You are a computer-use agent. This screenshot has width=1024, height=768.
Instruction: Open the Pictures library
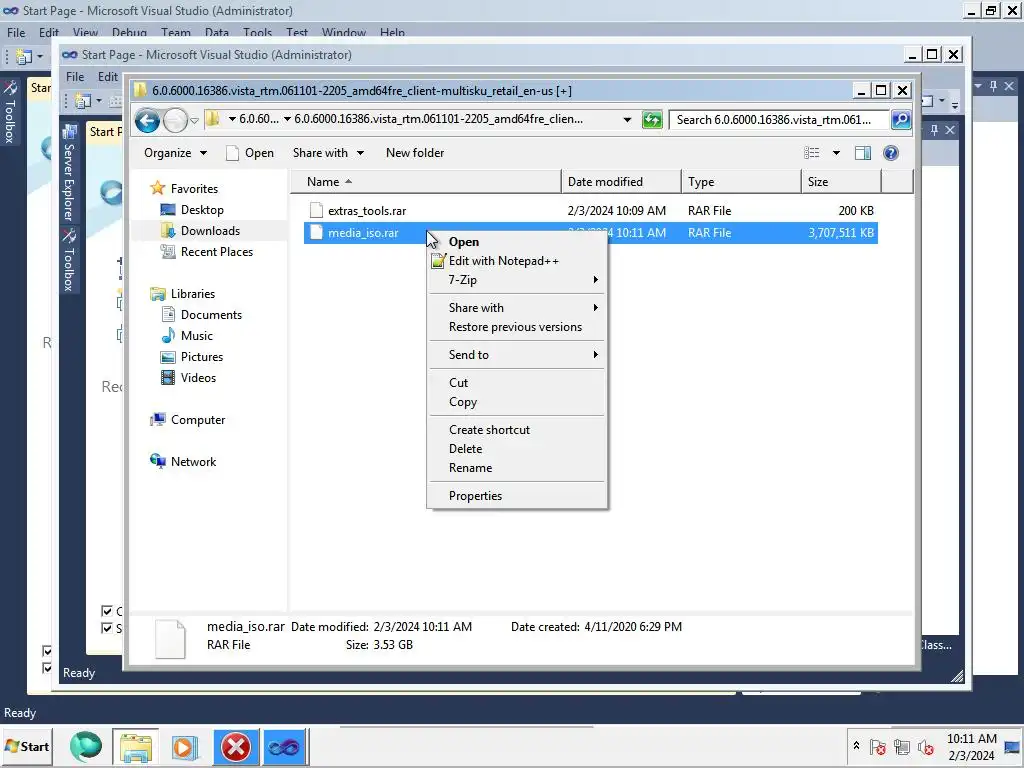click(202, 357)
